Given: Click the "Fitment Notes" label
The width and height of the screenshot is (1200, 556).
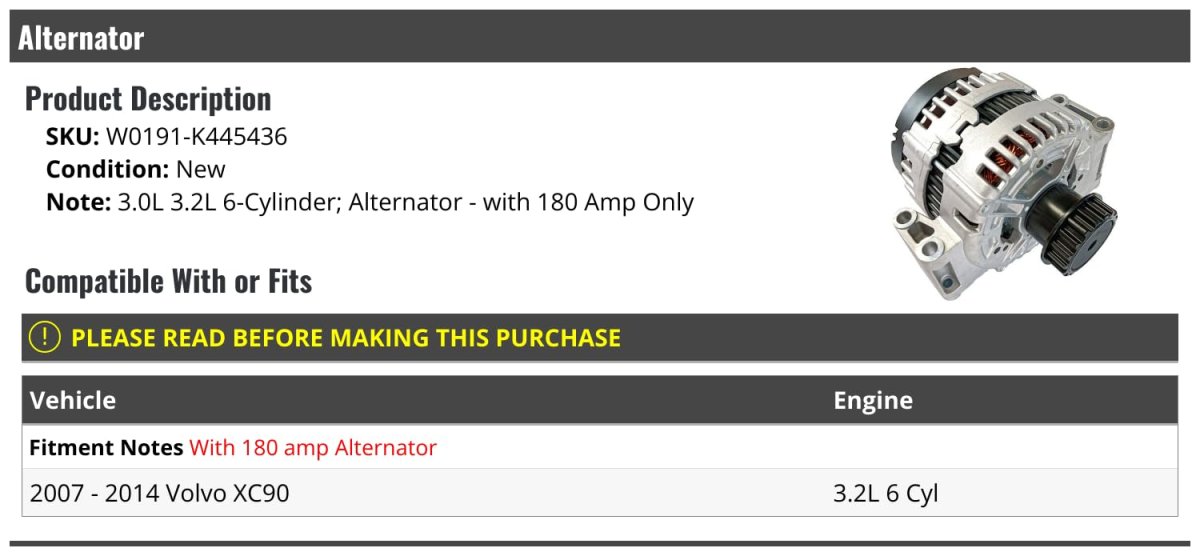Looking at the screenshot, I should click(x=106, y=448).
